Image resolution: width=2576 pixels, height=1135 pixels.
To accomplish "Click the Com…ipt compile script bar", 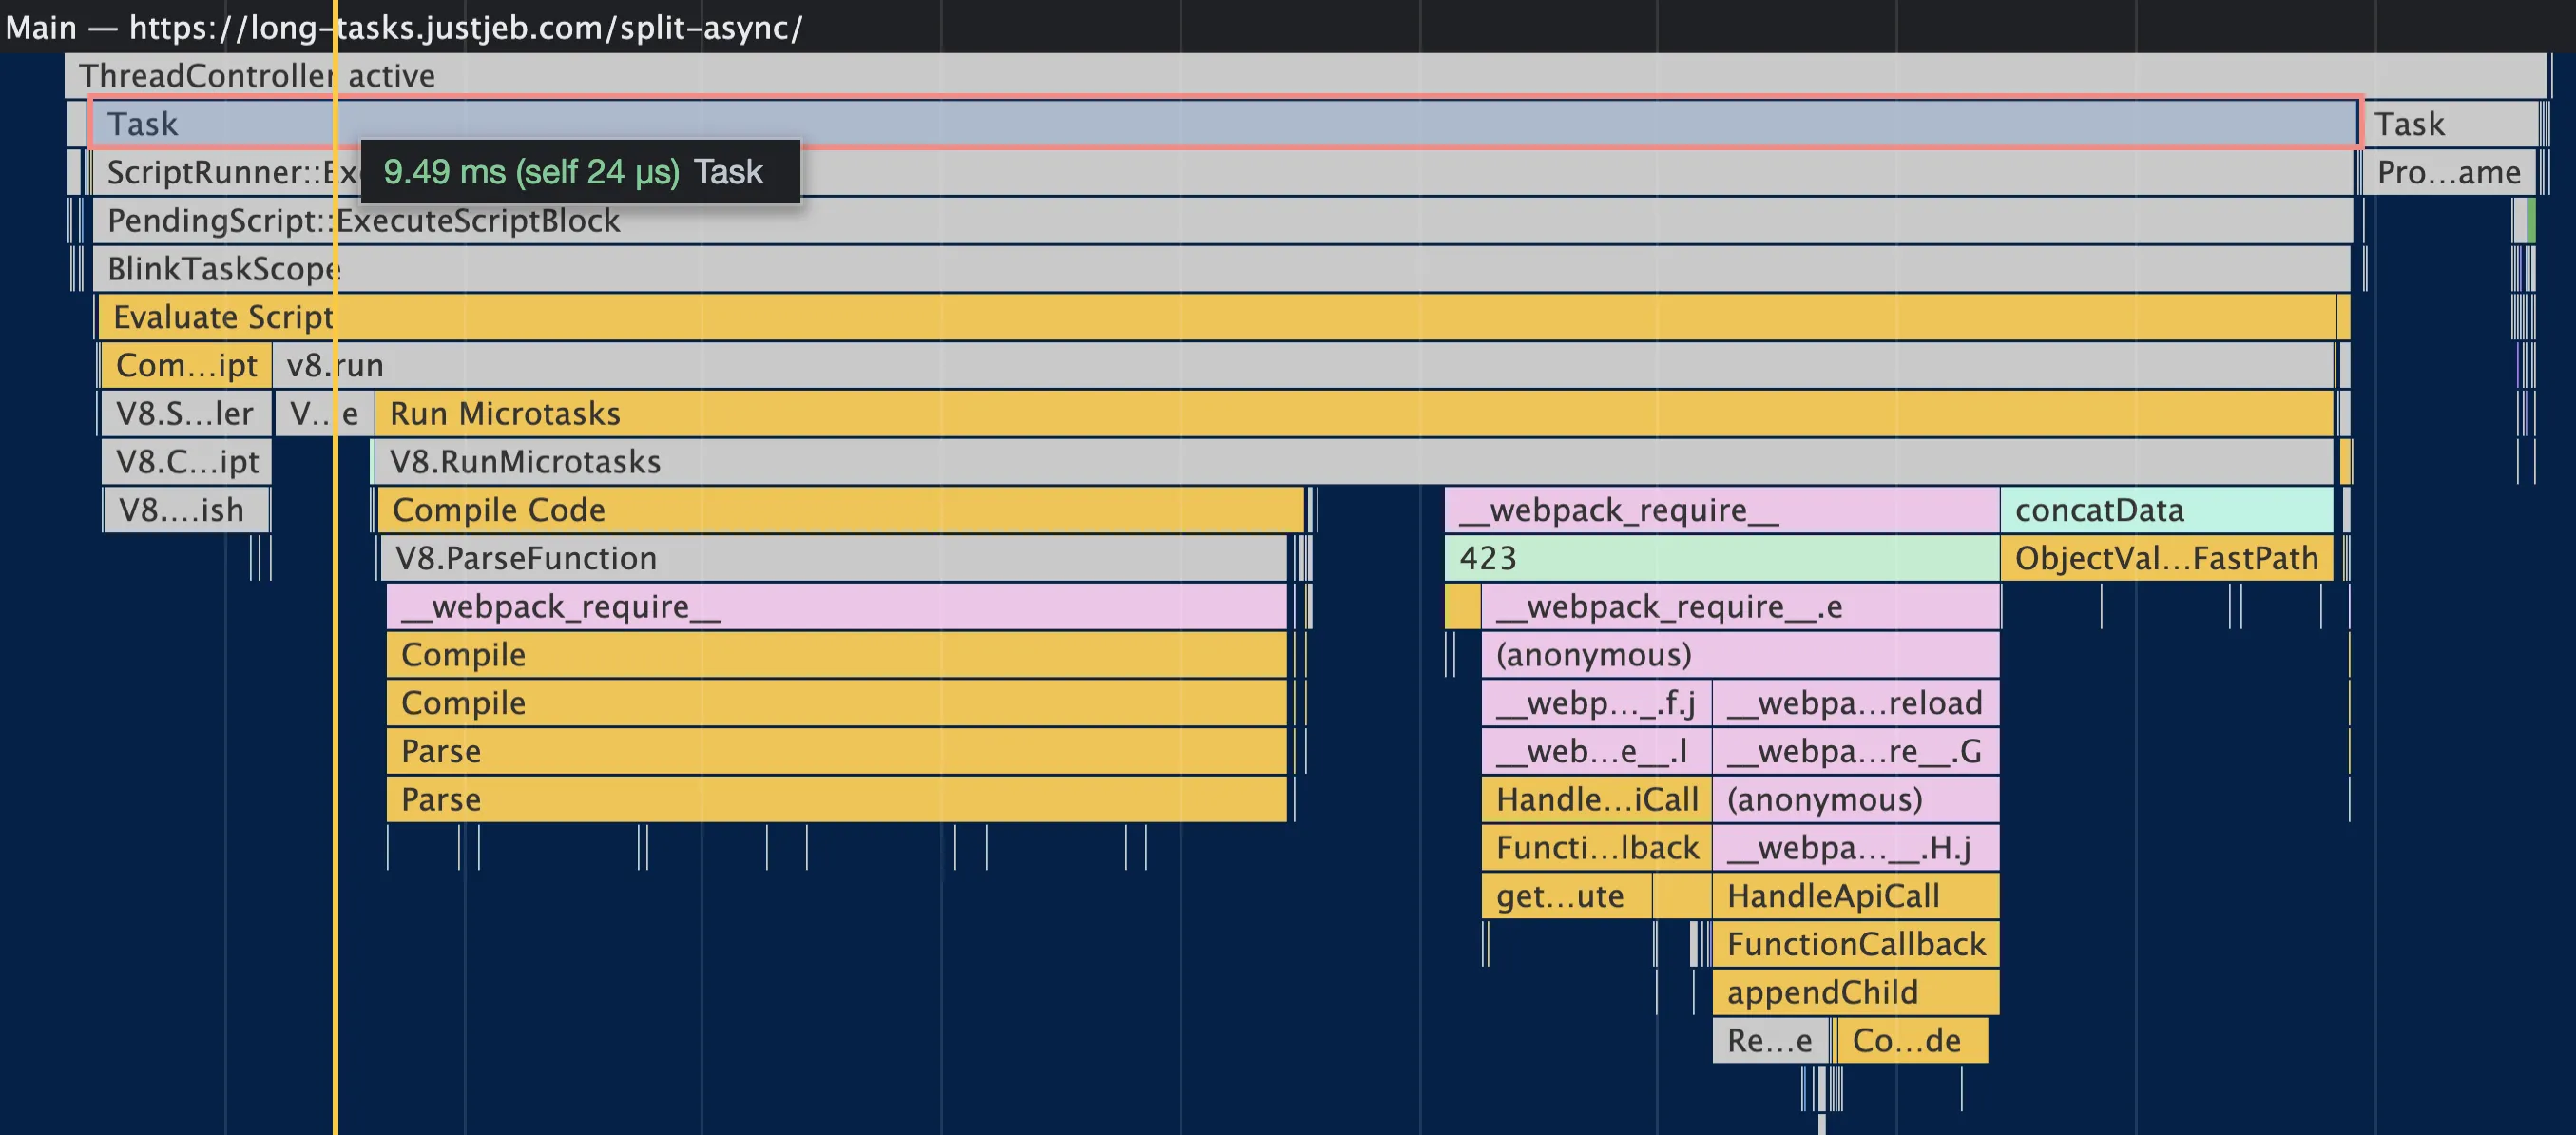I will [x=186, y=366].
